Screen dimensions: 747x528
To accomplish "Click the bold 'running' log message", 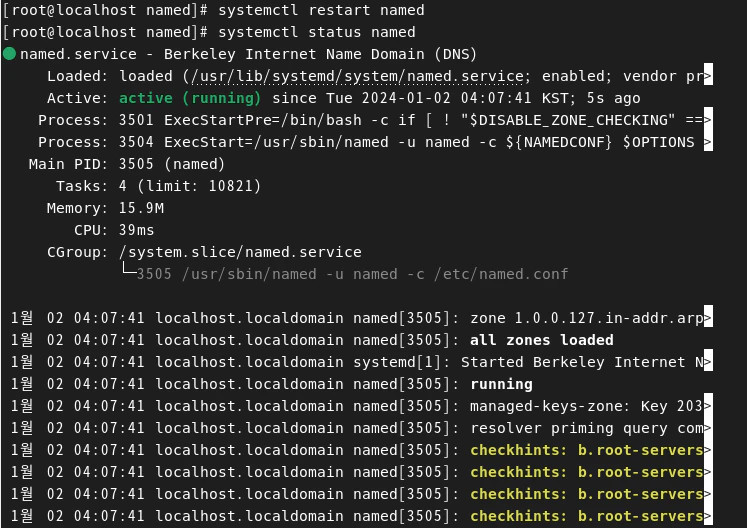I will (501, 384).
